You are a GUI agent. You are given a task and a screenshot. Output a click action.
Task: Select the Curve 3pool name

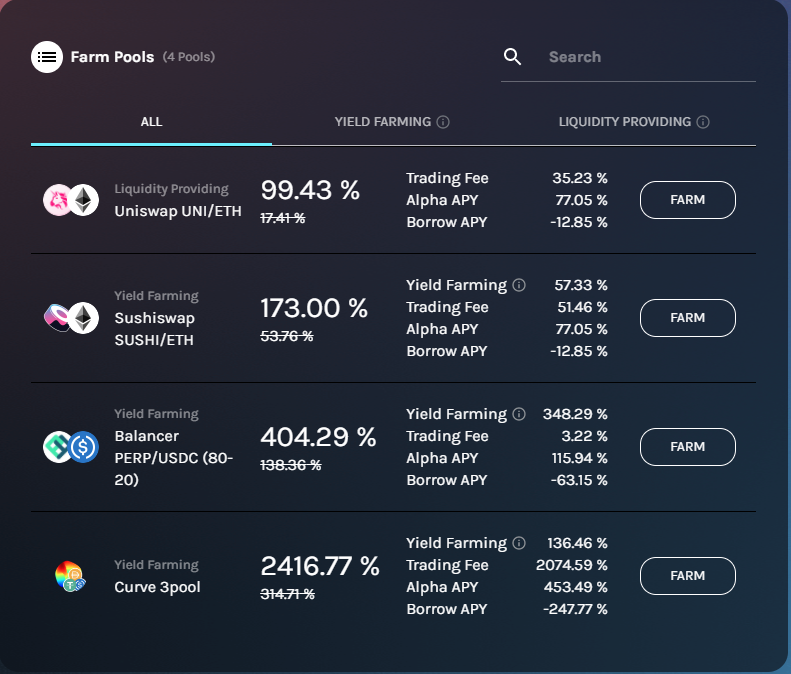point(157,587)
